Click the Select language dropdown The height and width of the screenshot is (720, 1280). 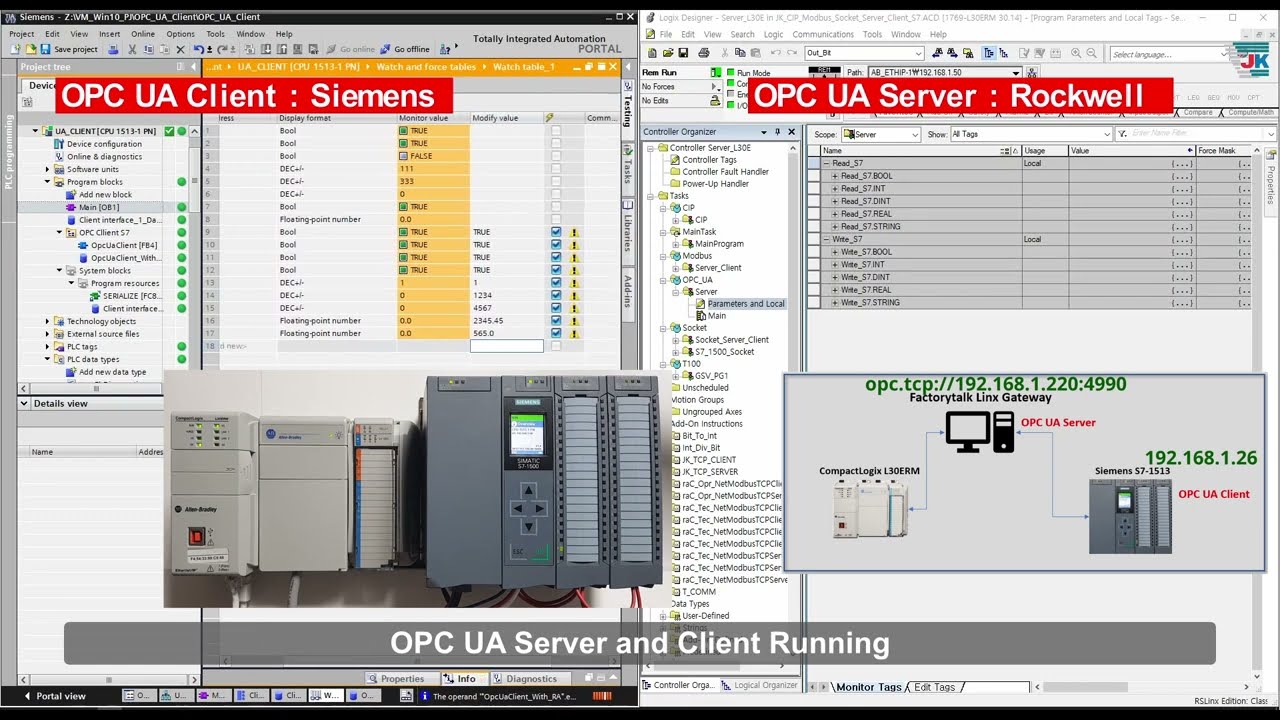click(x=1168, y=54)
